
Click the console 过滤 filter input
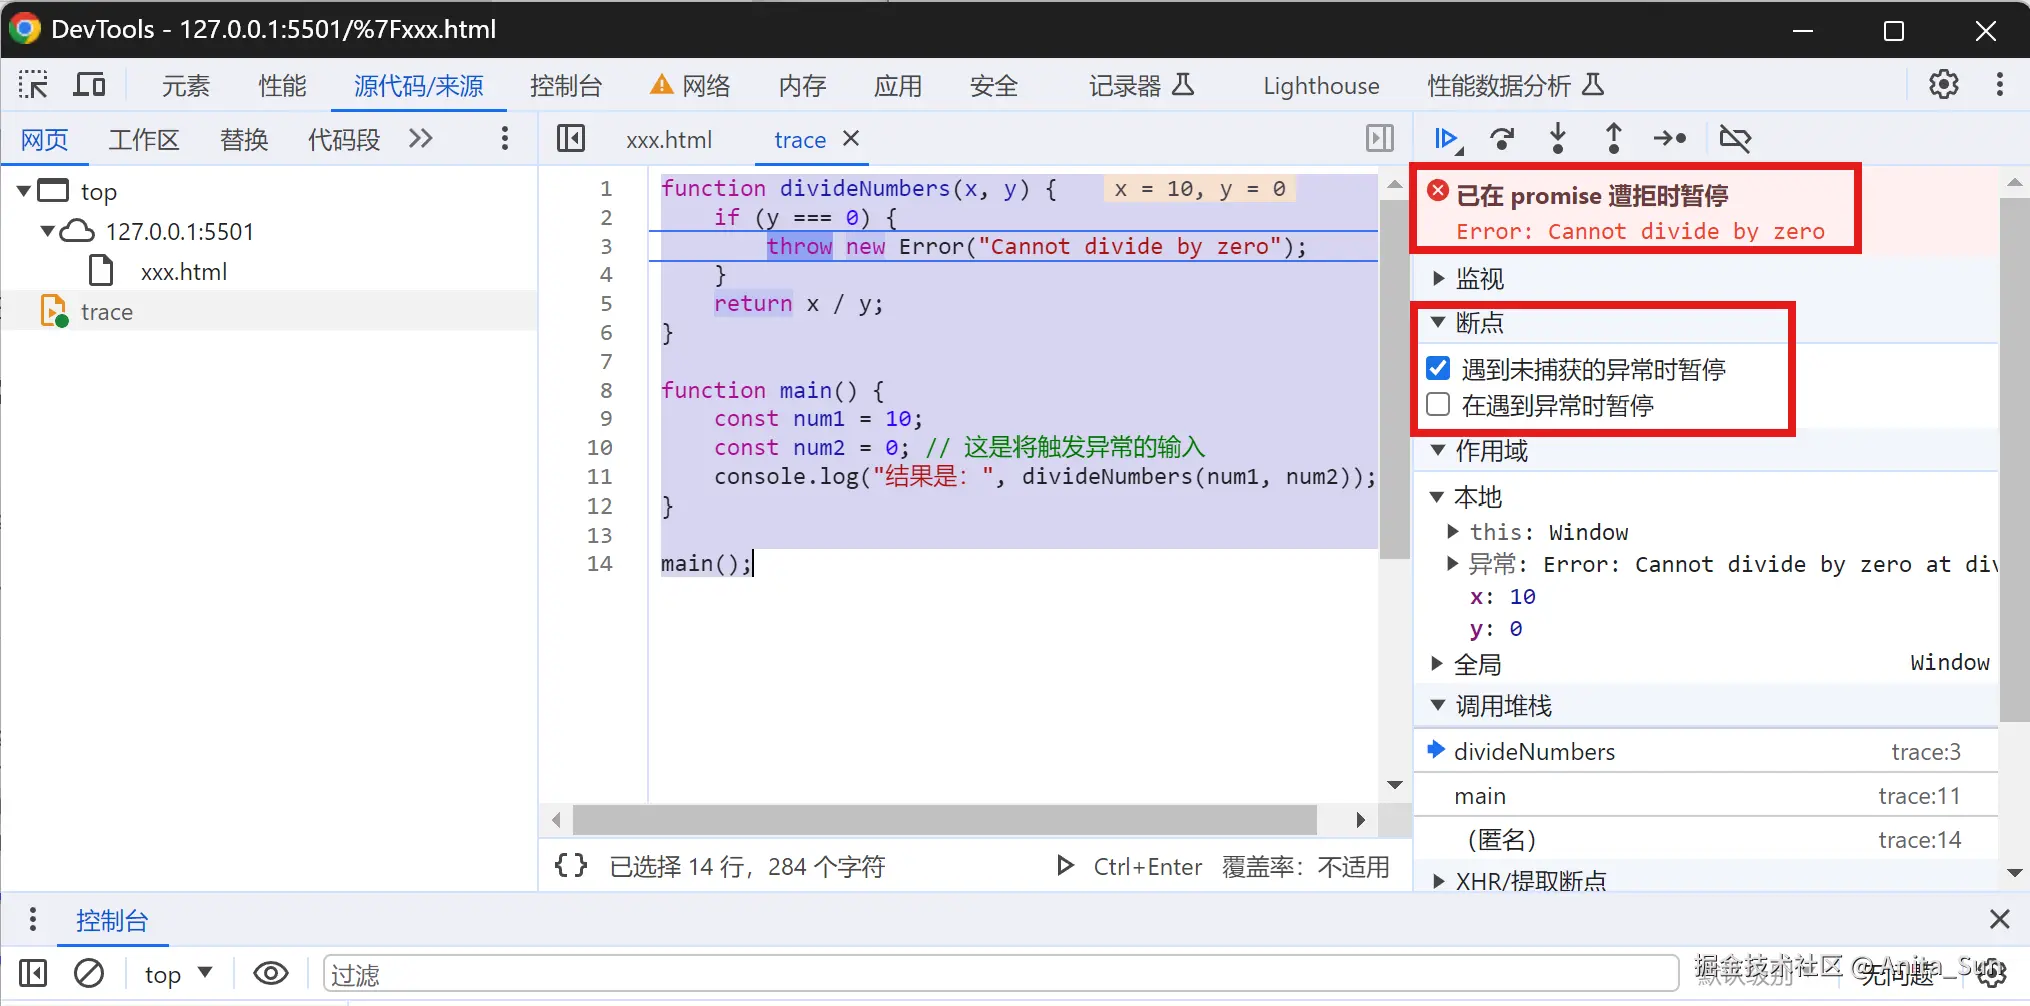tap(1000, 973)
